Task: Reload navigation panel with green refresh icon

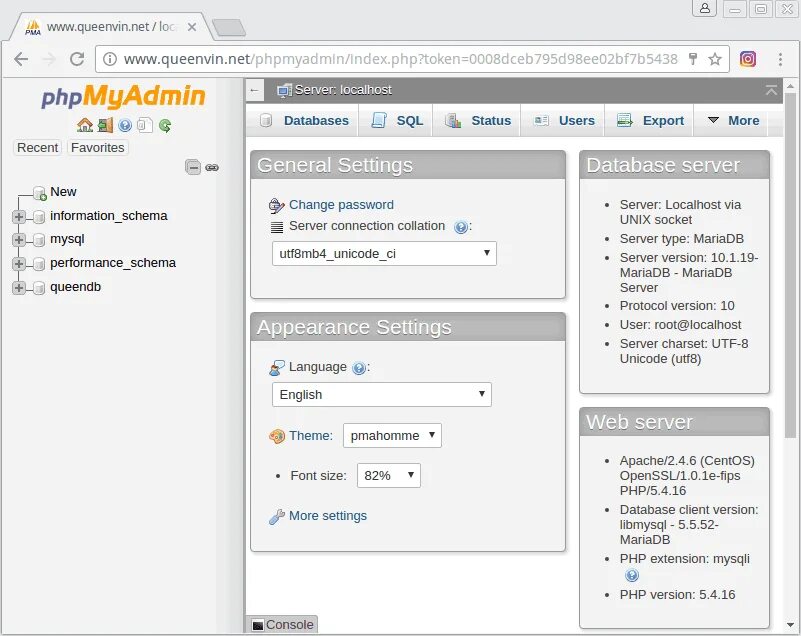Action: tap(164, 125)
